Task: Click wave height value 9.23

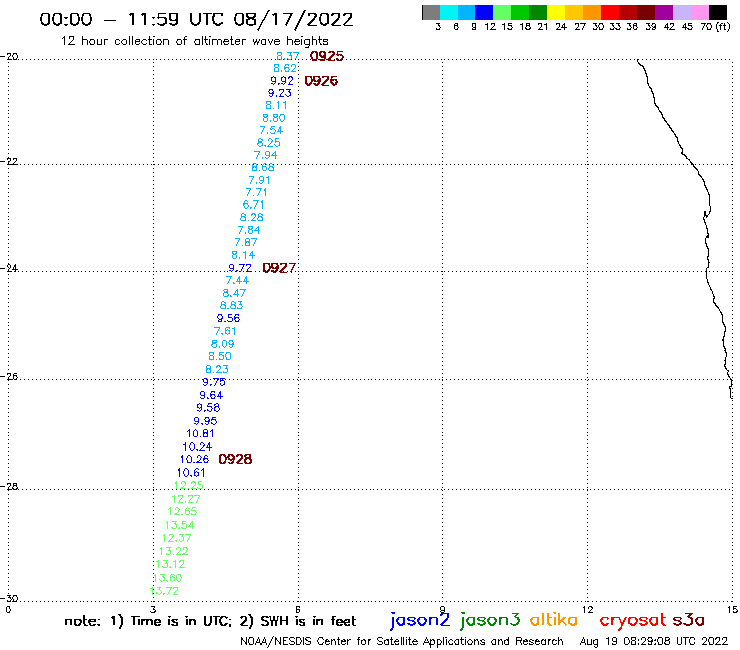Action: [x=279, y=93]
